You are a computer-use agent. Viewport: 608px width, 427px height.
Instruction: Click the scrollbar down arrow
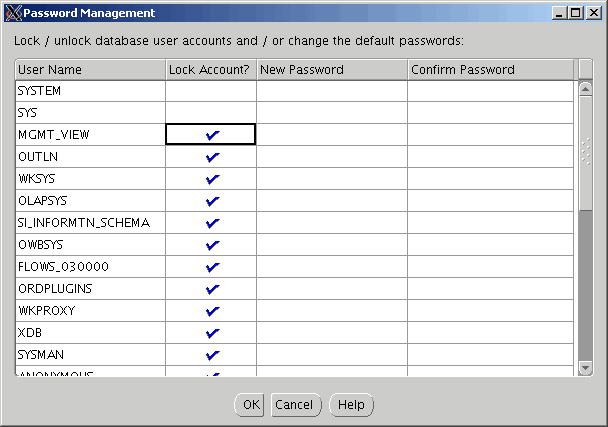coord(586,368)
